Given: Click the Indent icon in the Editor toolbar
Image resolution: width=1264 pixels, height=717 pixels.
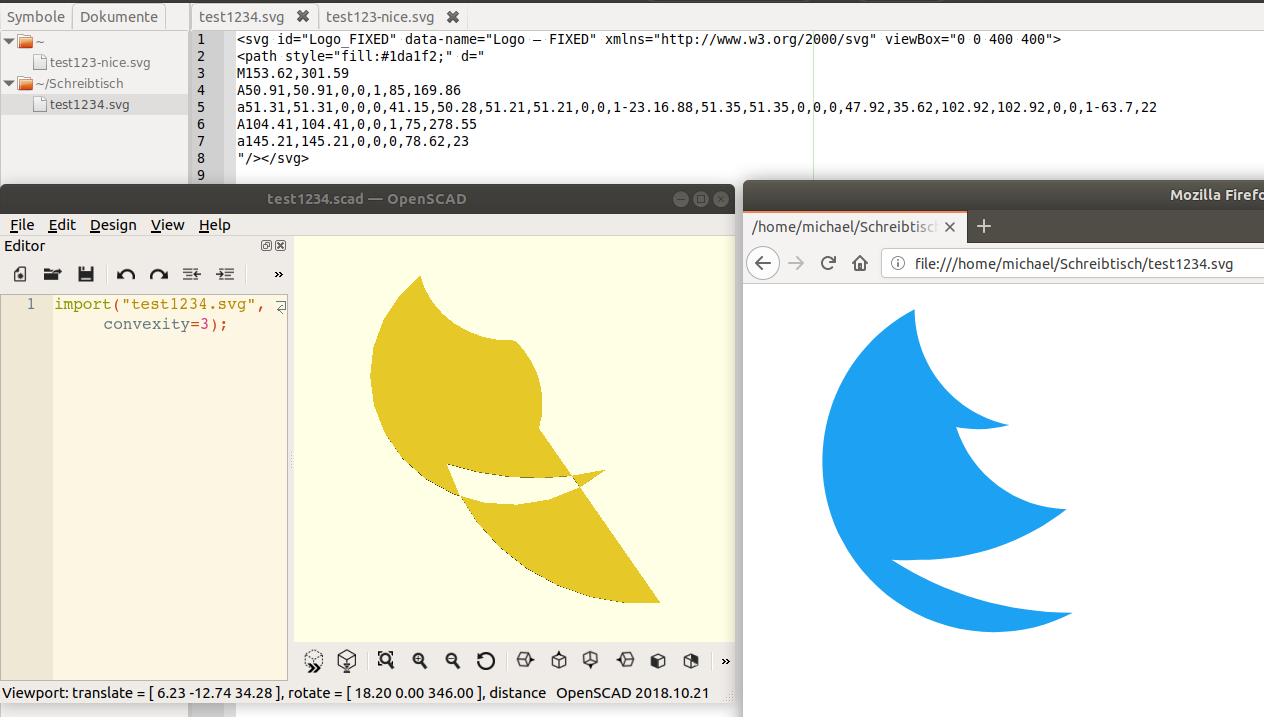Looking at the screenshot, I should 225,274.
